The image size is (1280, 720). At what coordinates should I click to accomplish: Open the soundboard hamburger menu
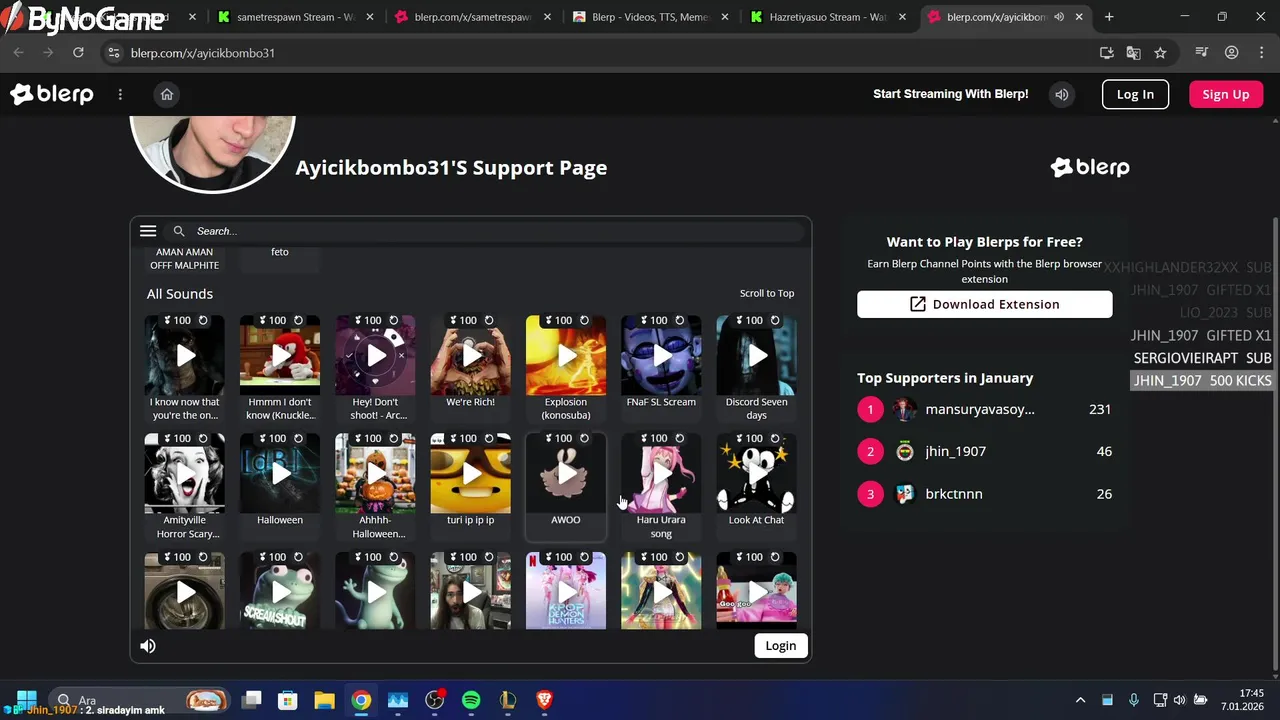click(148, 231)
